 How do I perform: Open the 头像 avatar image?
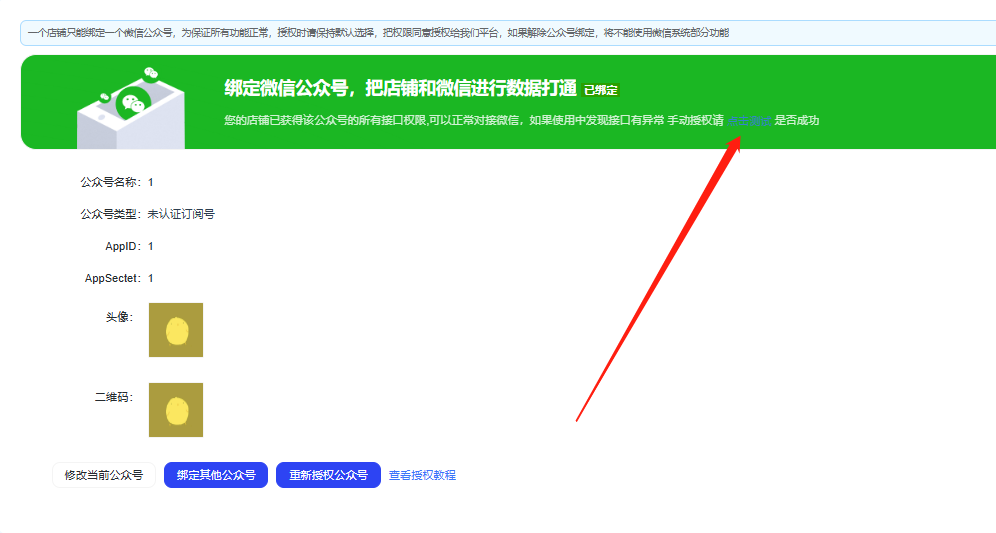176,330
